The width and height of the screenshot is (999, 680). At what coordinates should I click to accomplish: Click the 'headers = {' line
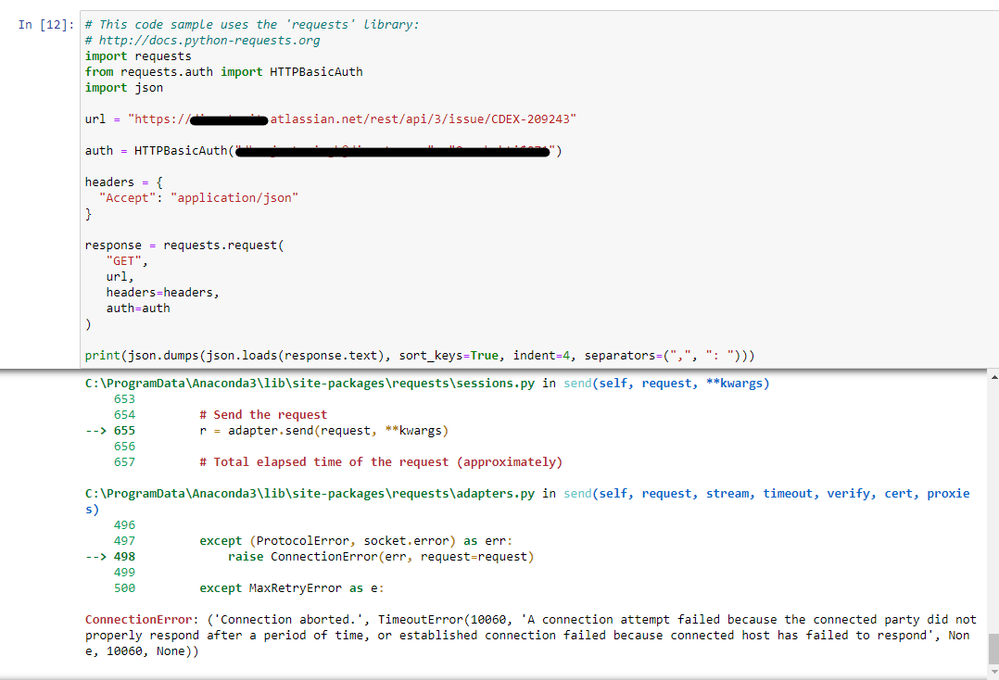124,182
